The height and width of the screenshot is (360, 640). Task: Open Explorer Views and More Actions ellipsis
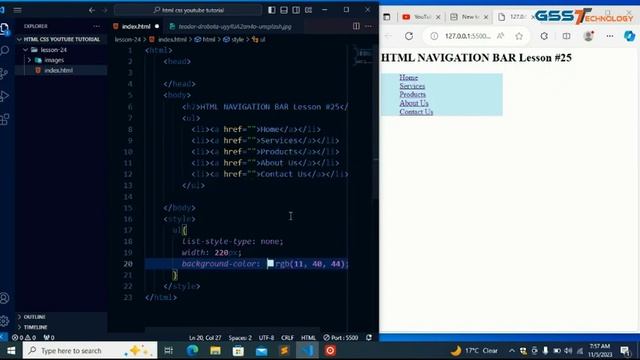[x=97, y=26]
